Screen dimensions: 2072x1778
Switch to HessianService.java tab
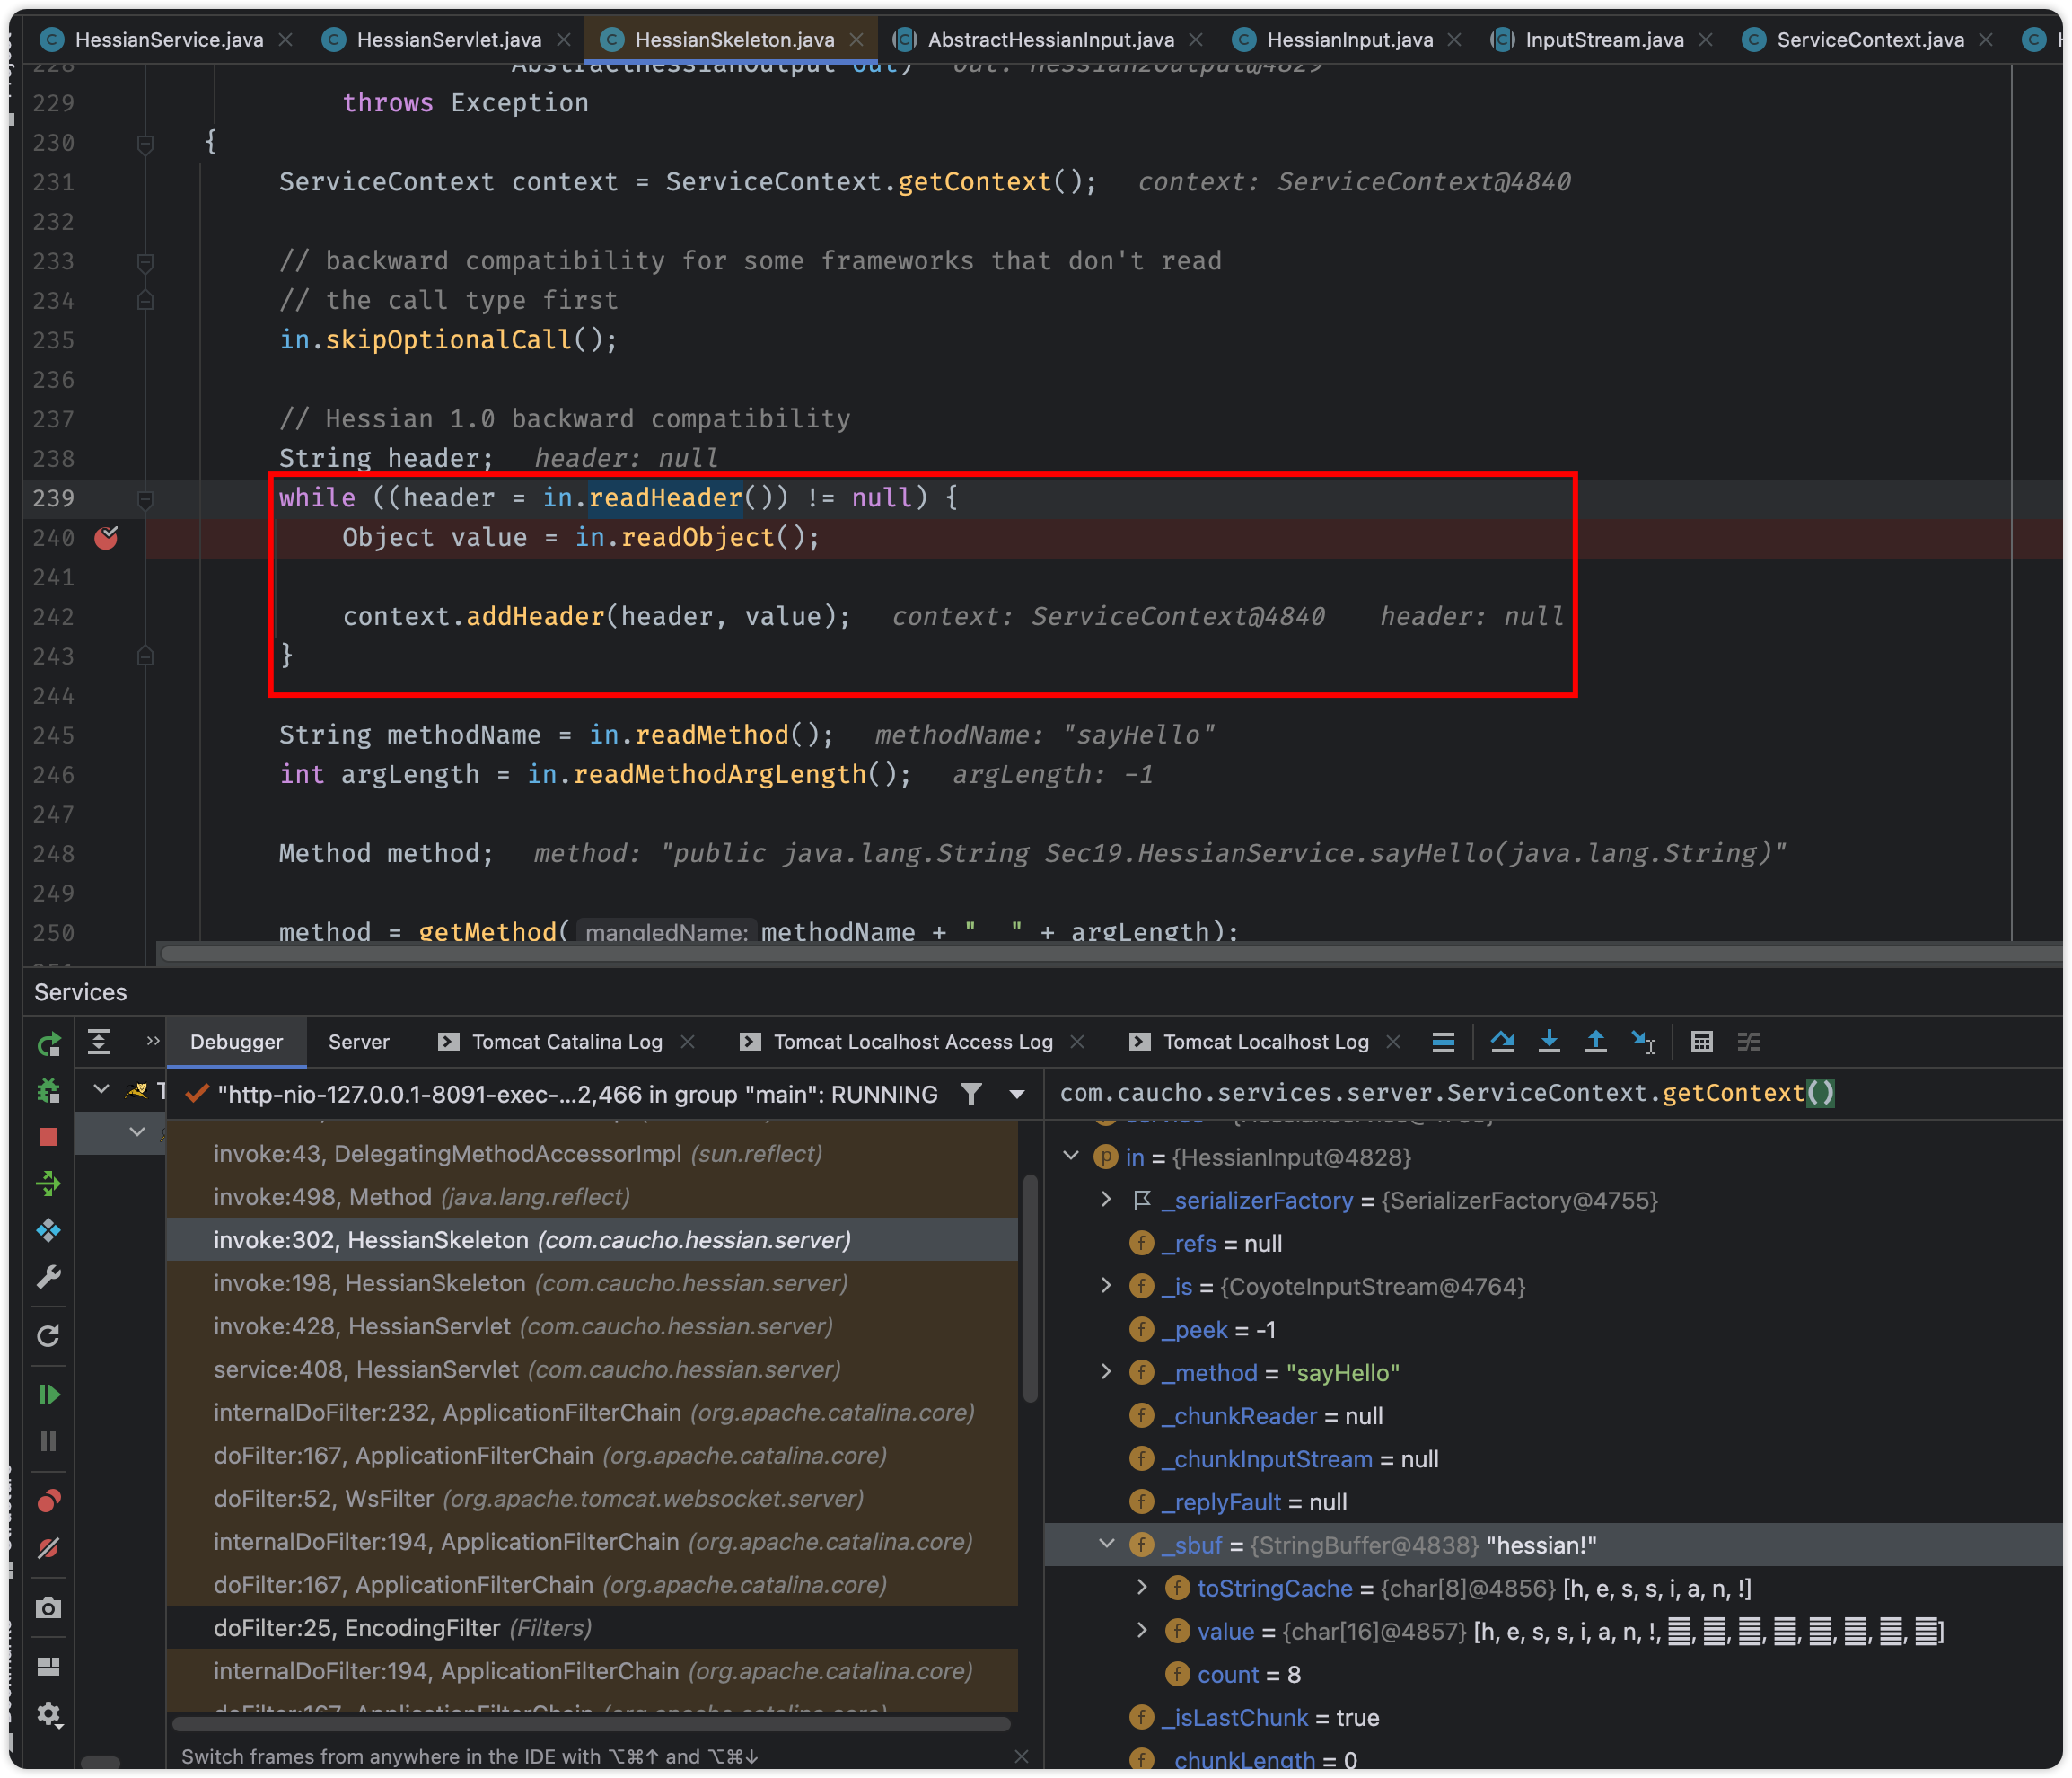169,40
